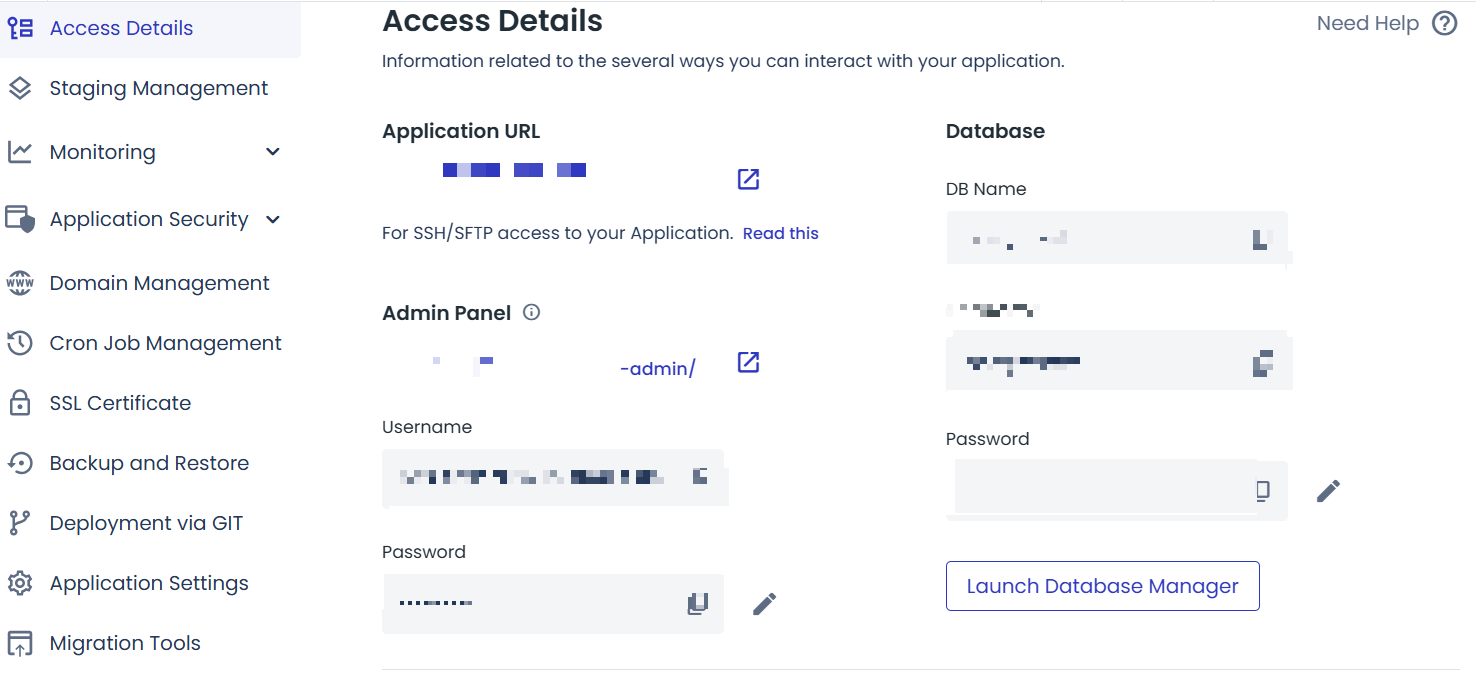Copy the admin password
1476x677 pixels.
click(697, 603)
